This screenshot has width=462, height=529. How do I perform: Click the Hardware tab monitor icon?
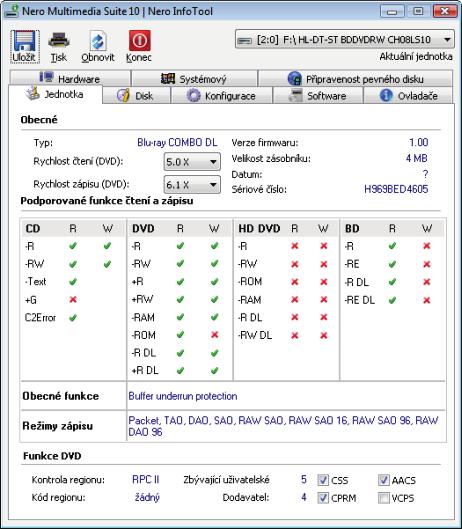point(46,77)
